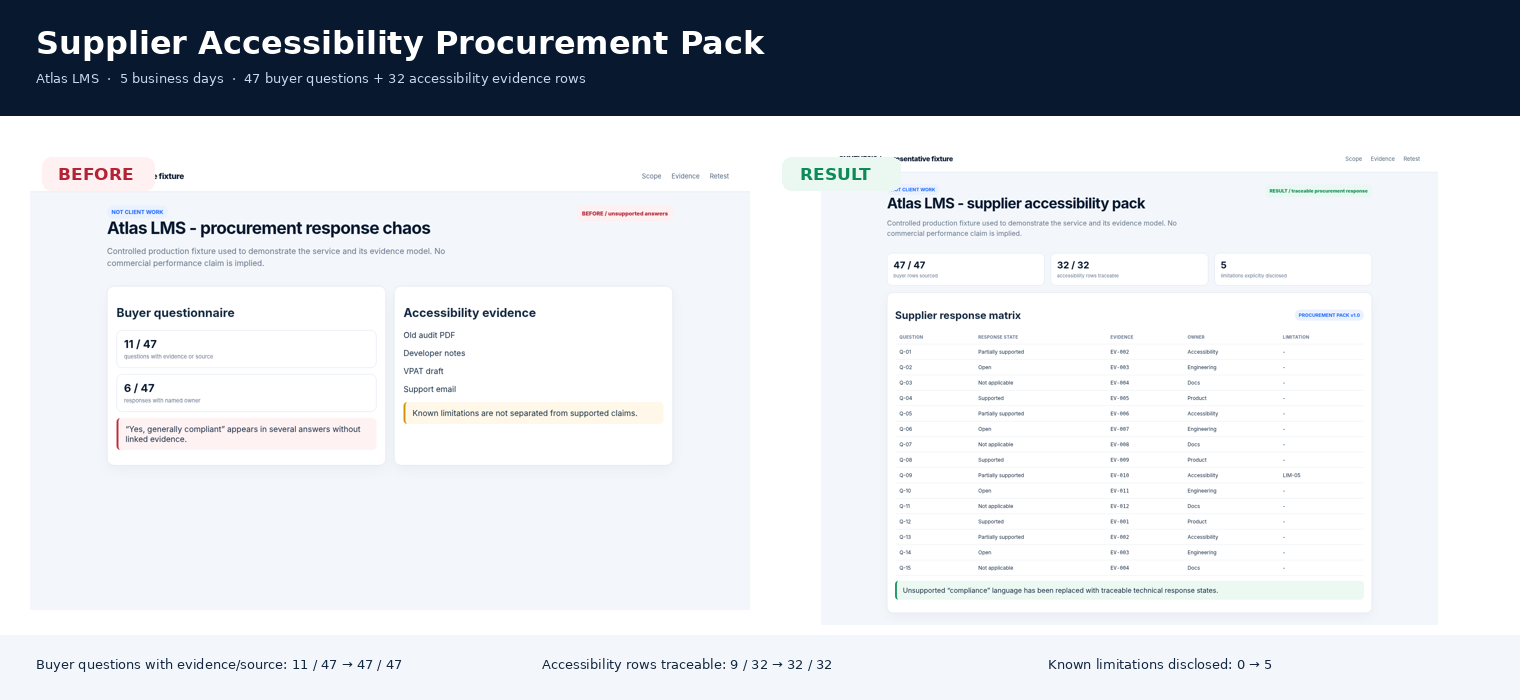Open Scope link in the Result panel
Image resolution: width=1520 pixels, height=700 pixels.
1353,159
